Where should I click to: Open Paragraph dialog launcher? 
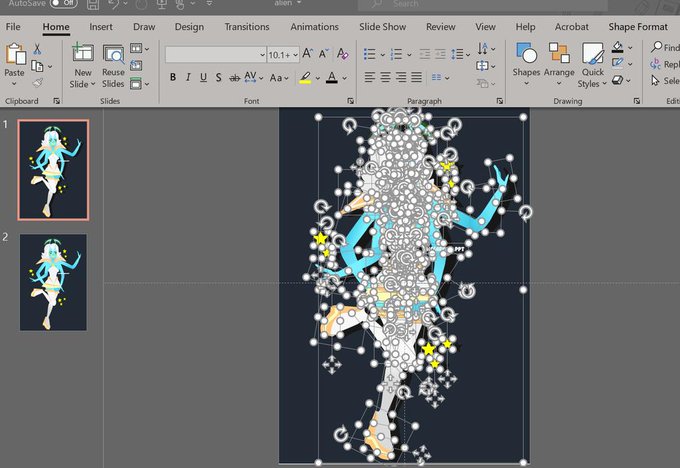pos(500,101)
